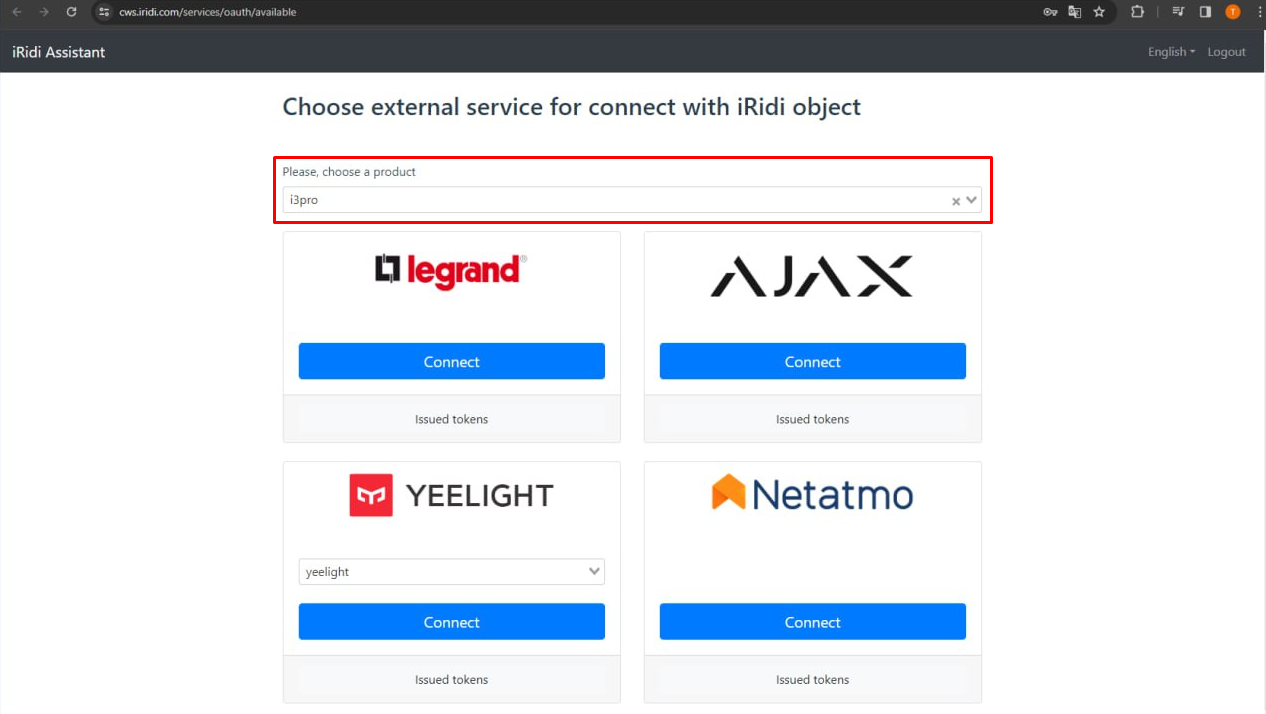The width and height of the screenshot is (1266, 714).
Task: Select the Yeelight logo icon
Action: point(370,494)
